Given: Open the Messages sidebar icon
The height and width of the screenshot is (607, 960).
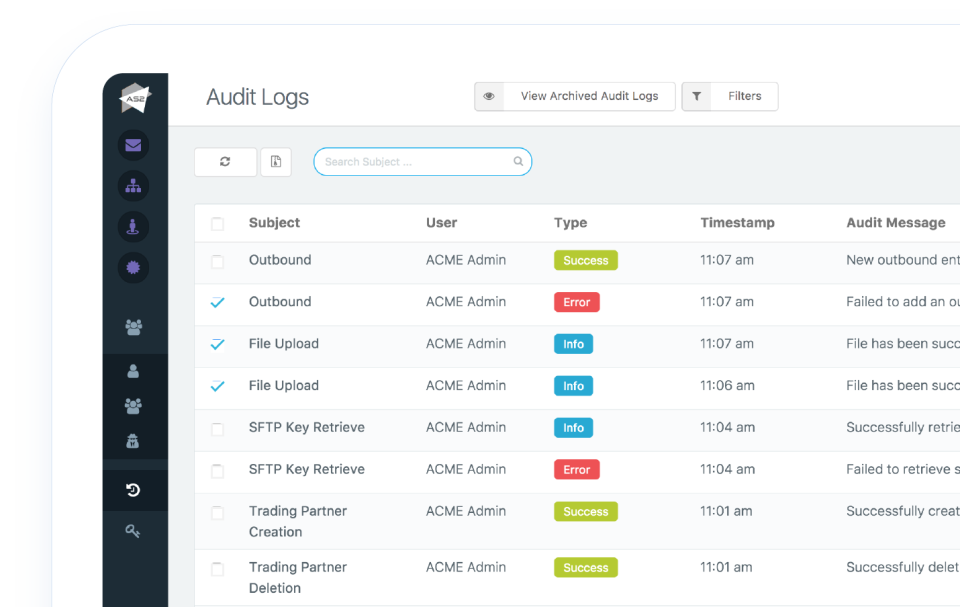Looking at the screenshot, I should (133, 145).
